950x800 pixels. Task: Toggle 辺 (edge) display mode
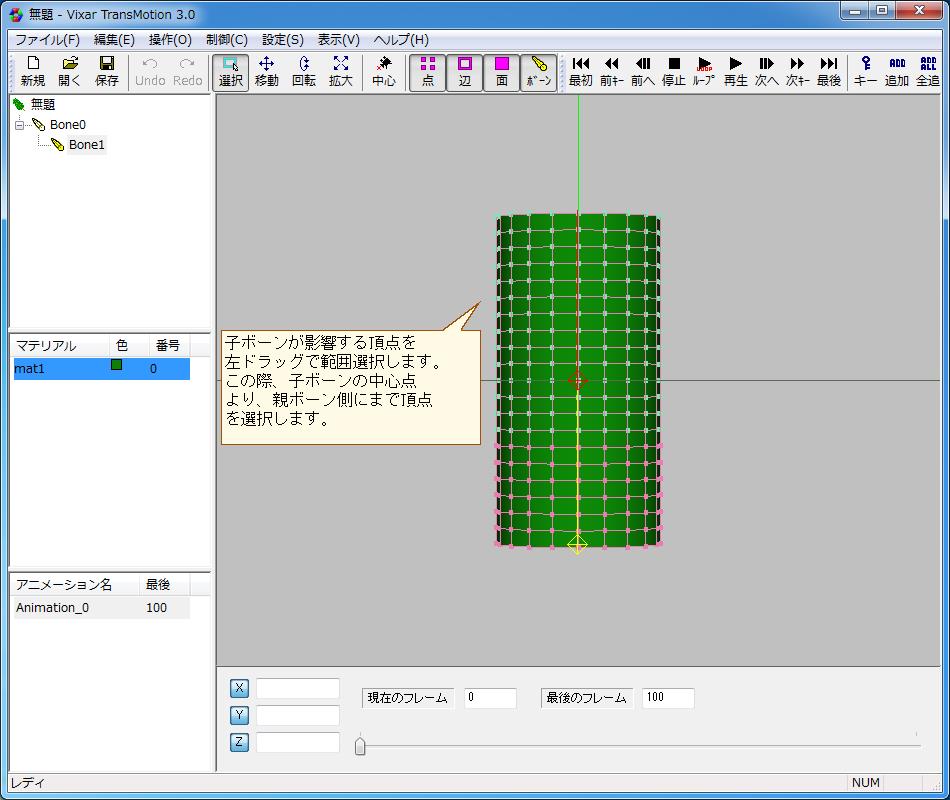[x=465, y=71]
